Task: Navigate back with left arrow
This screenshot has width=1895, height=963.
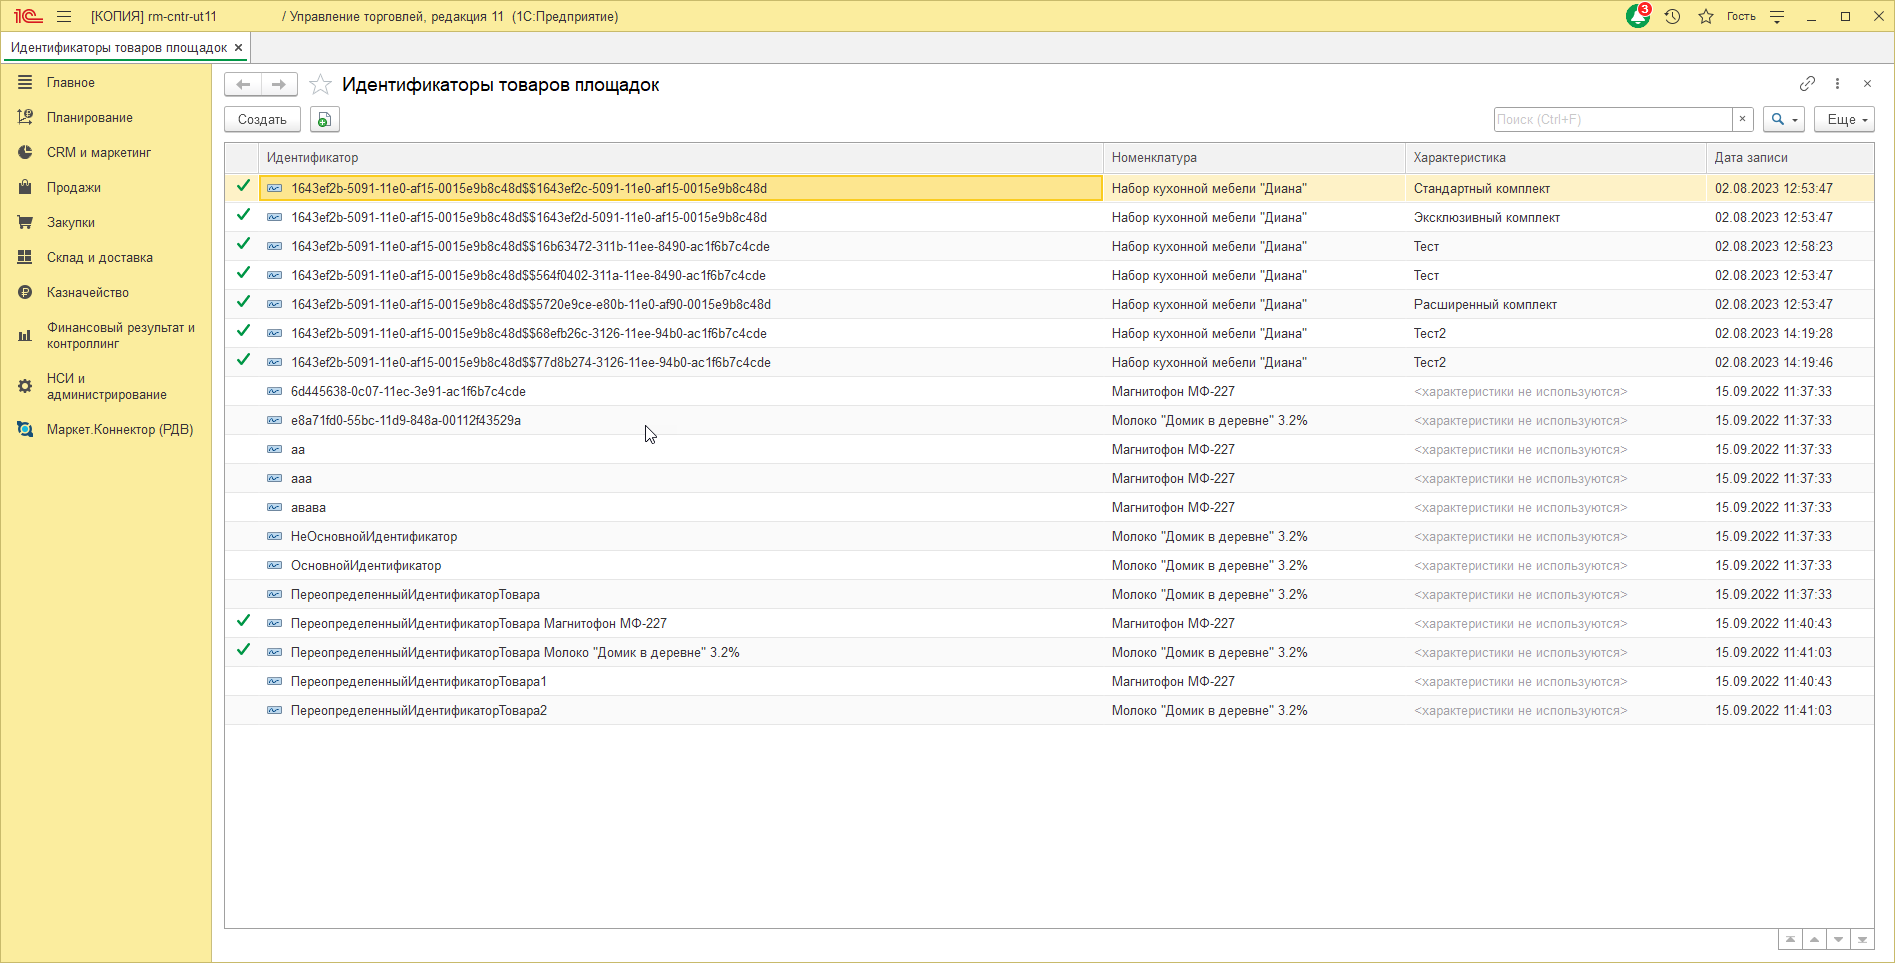Action: tap(243, 85)
